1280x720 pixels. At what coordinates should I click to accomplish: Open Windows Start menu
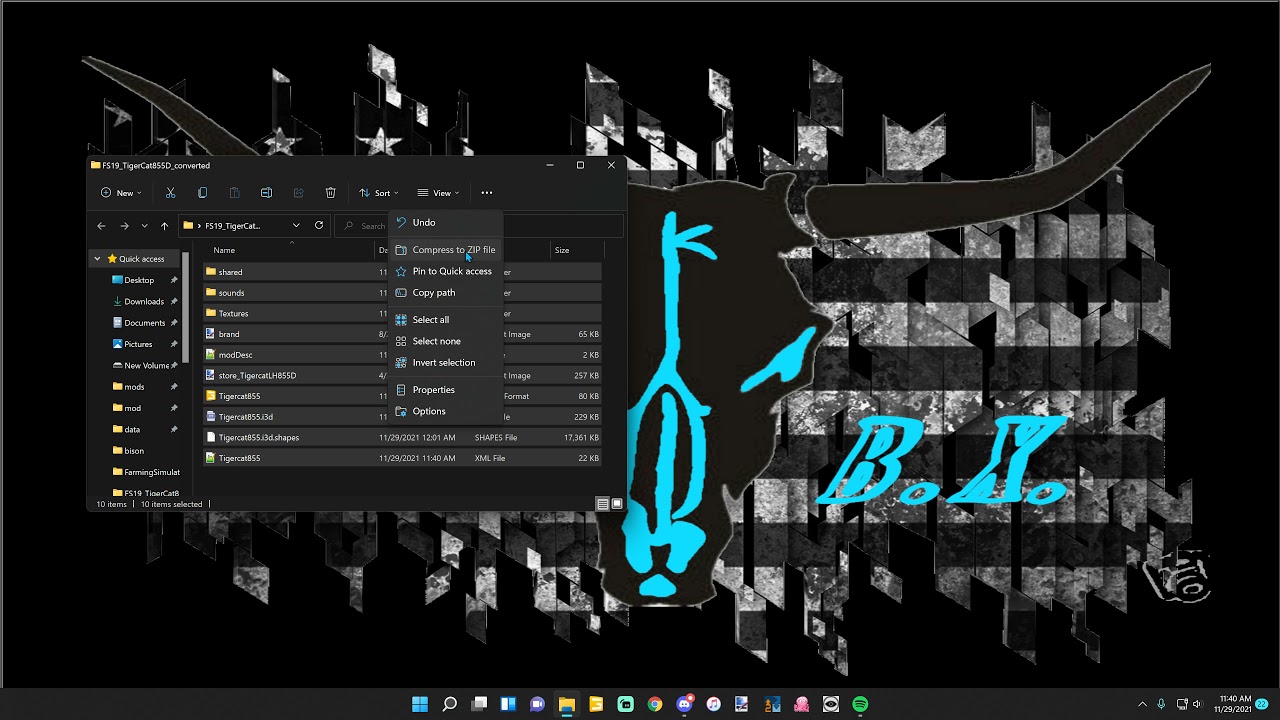point(420,704)
